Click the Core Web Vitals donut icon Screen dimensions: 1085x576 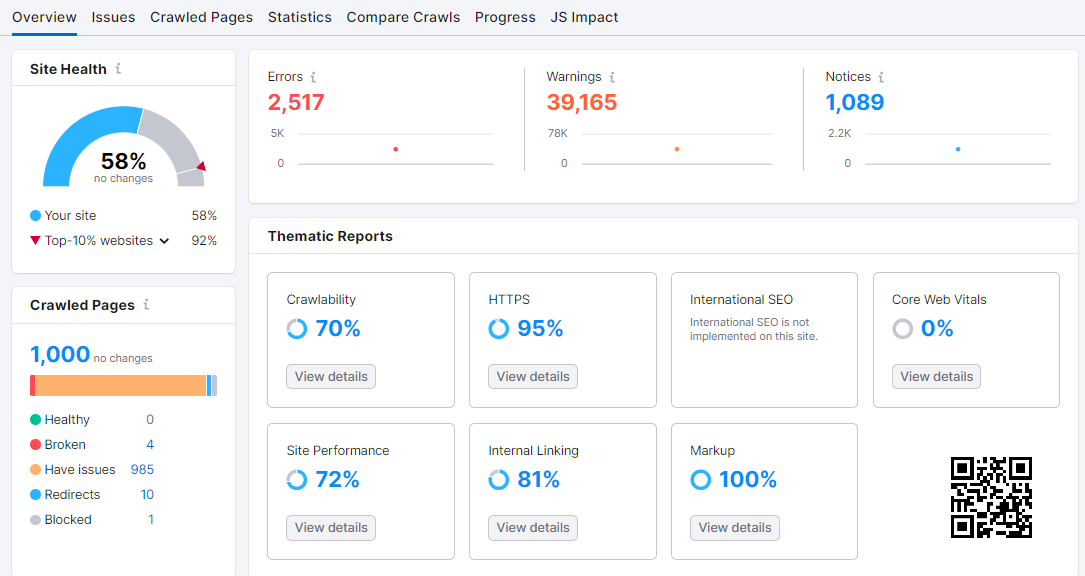click(x=903, y=329)
